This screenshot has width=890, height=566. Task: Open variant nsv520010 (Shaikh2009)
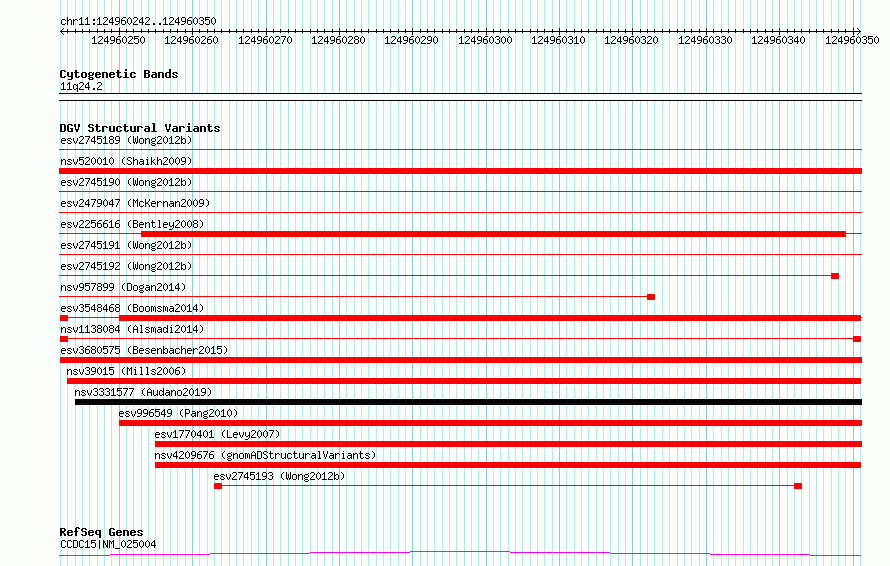(x=126, y=161)
